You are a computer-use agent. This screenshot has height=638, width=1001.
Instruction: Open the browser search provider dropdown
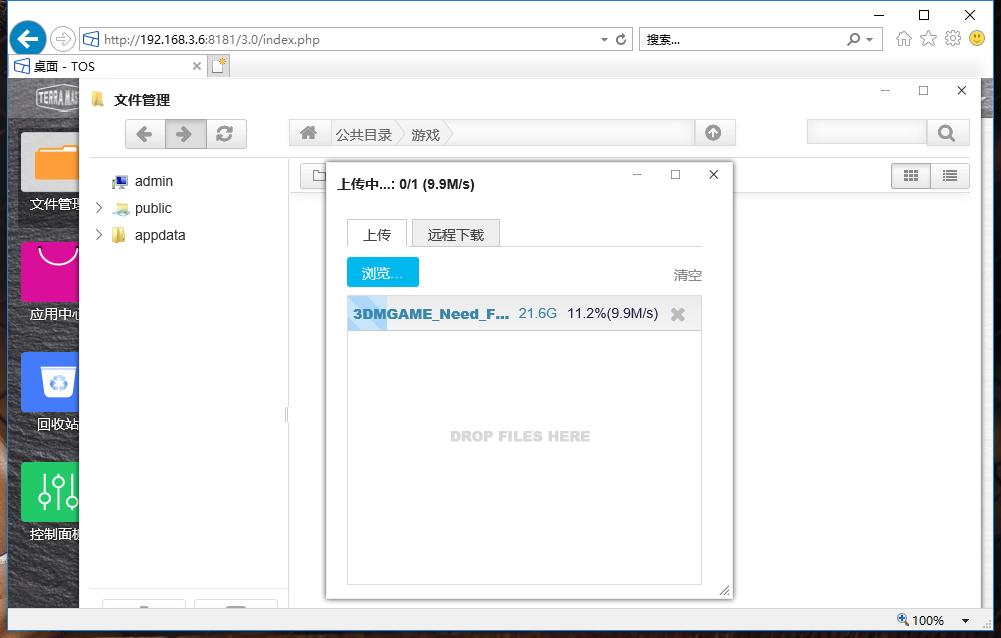coord(869,40)
